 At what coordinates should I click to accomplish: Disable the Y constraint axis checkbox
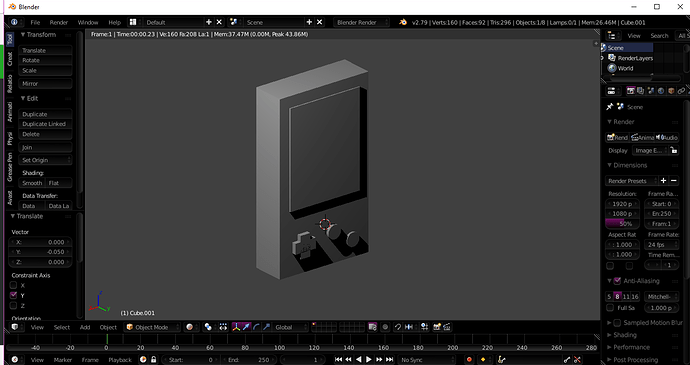tap(13, 295)
